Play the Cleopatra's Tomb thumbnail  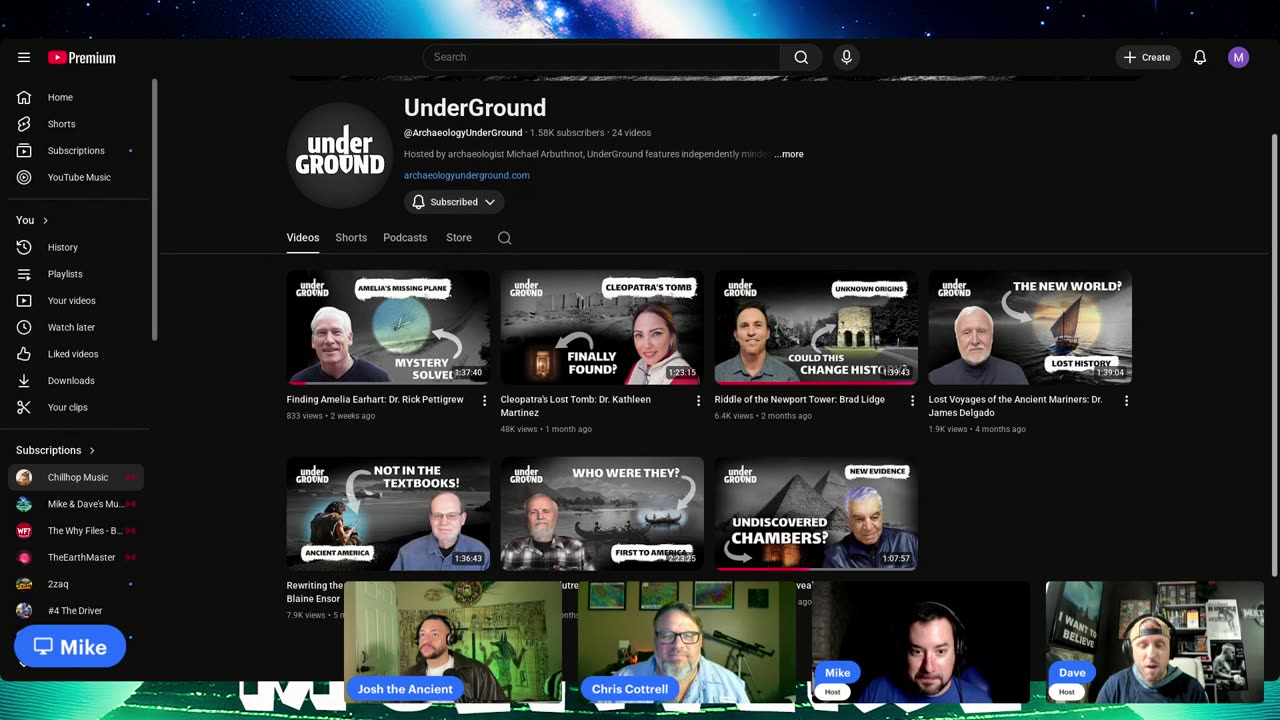602,327
